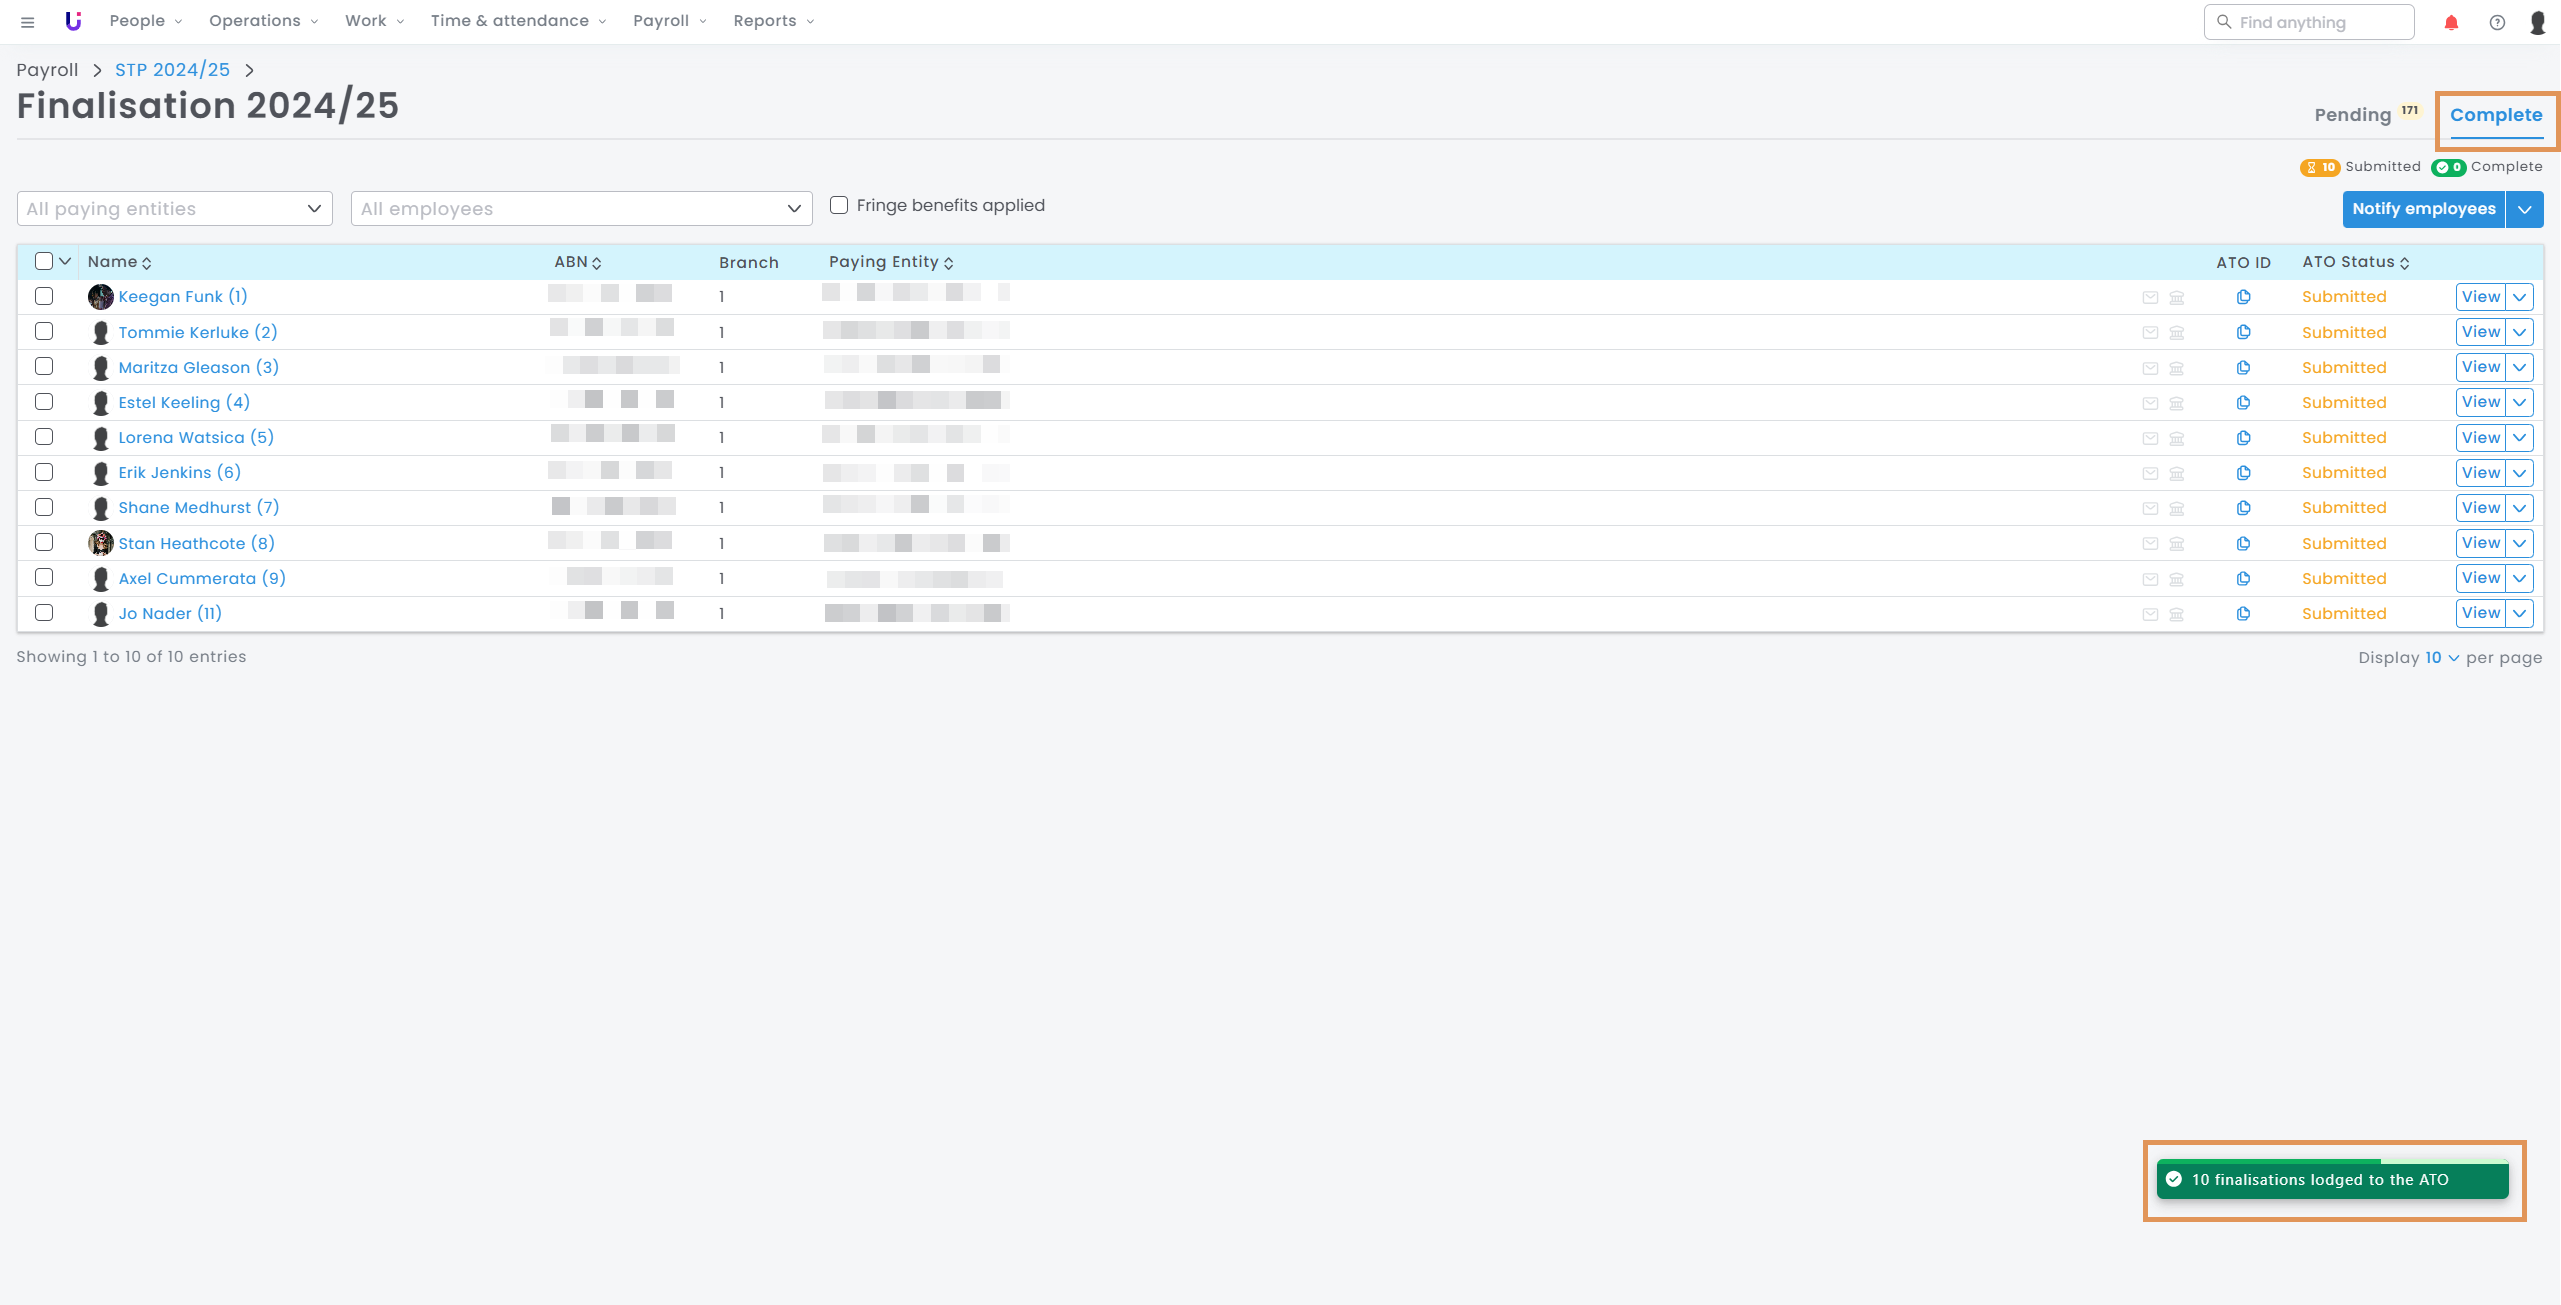Screen dimensions: 2561x1305
Task: Click View button for Erik Jenkins
Action: tap(2480, 473)
